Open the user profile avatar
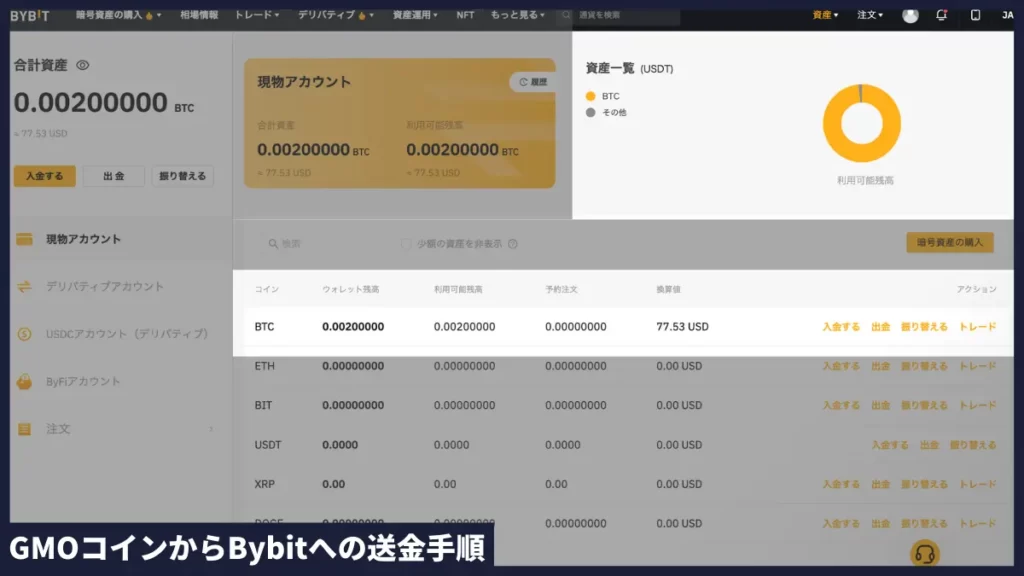Image resolution: width=1024 pixels, height=576 pixels. (910, 15)
